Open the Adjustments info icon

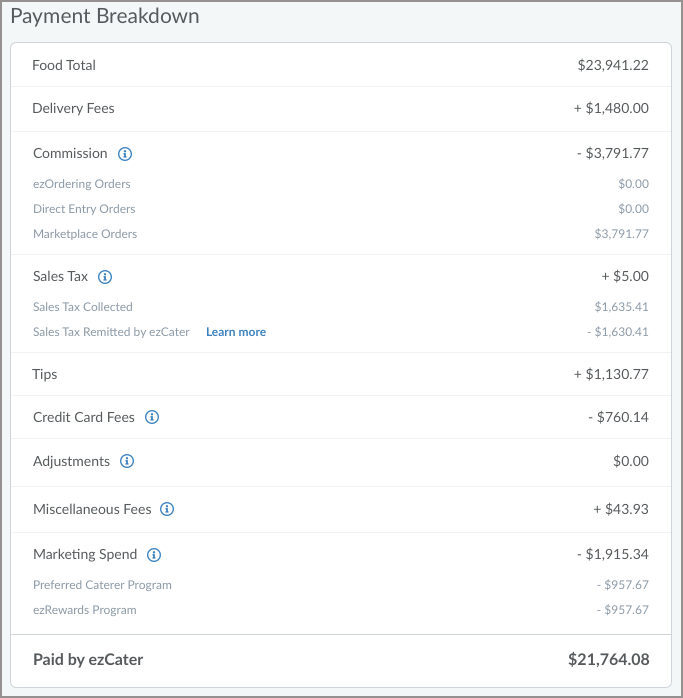[127, 461]
